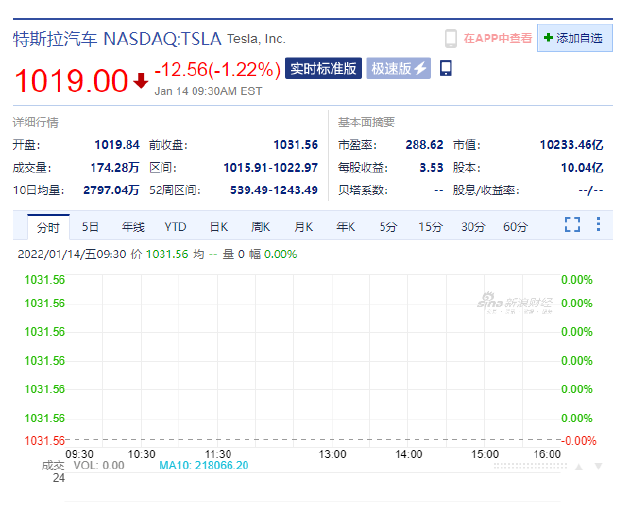Click the P/E ratio value 288.62

coord(424,145)
